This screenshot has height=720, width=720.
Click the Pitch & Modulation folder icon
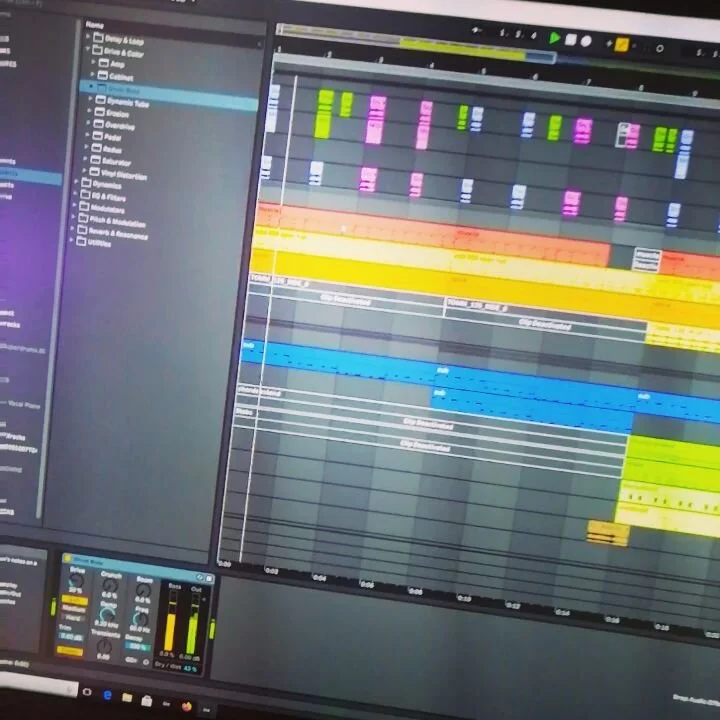tap(83, 217)
